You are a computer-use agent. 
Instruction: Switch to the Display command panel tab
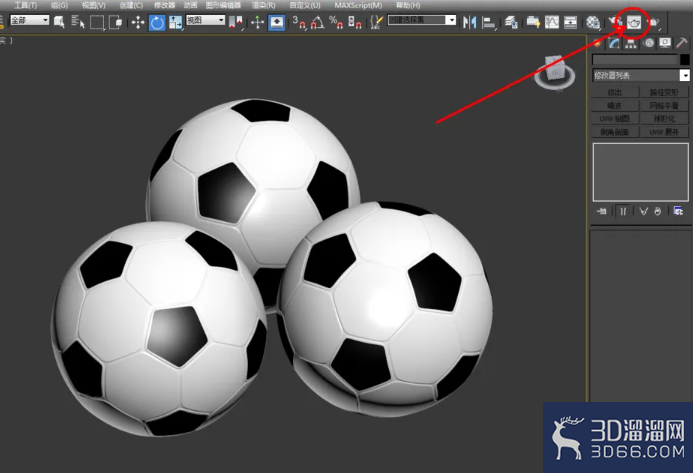pos(665,43)
